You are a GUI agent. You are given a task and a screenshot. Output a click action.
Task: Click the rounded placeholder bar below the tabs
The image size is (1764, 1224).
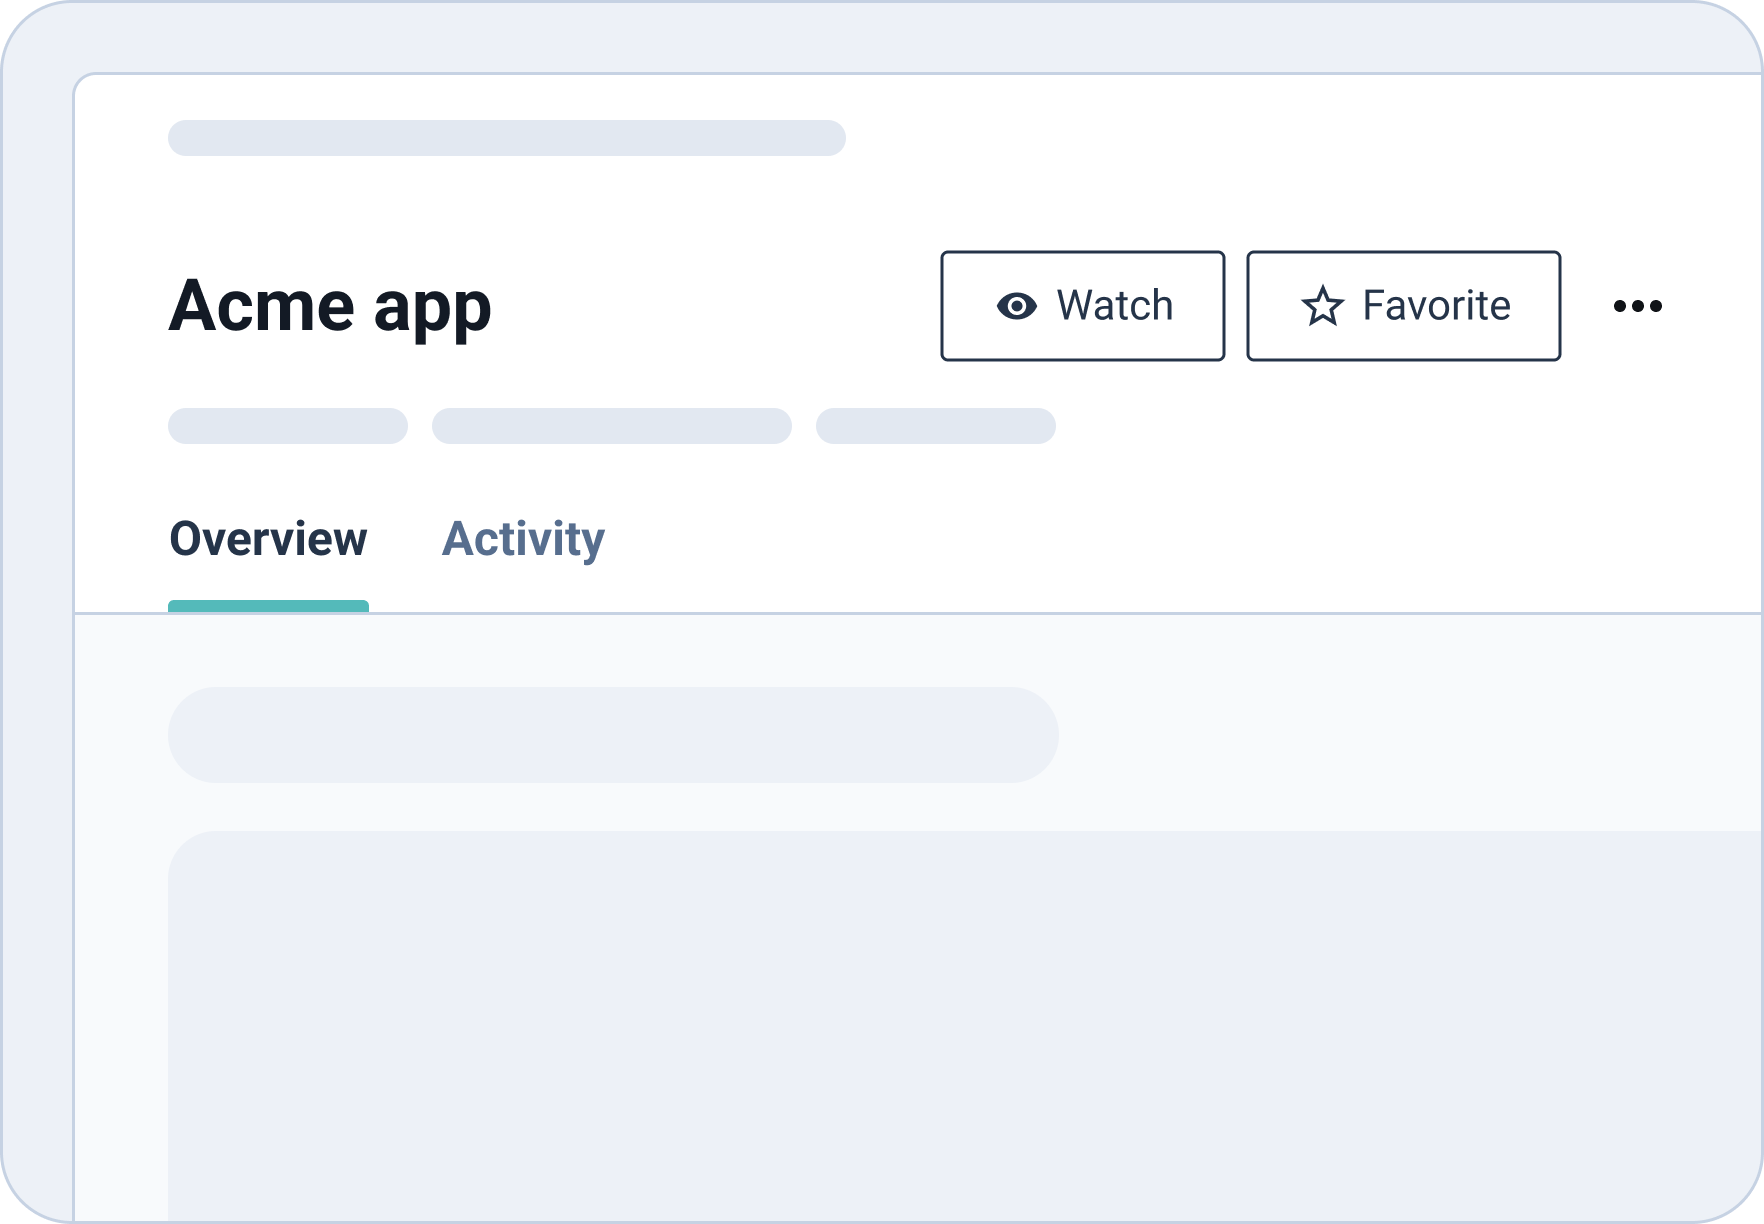tap(612, 735)
